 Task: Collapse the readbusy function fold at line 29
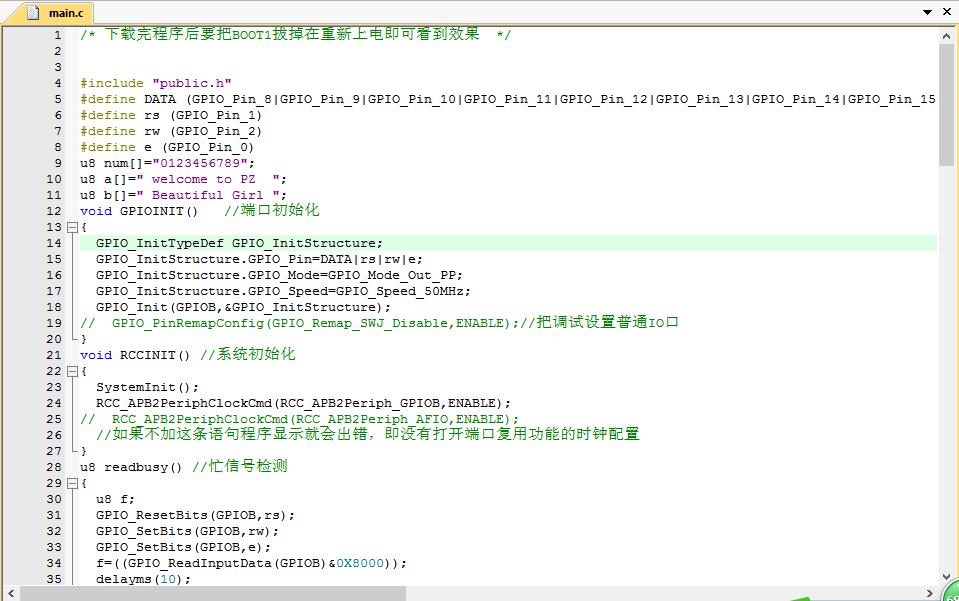[72, 483]
